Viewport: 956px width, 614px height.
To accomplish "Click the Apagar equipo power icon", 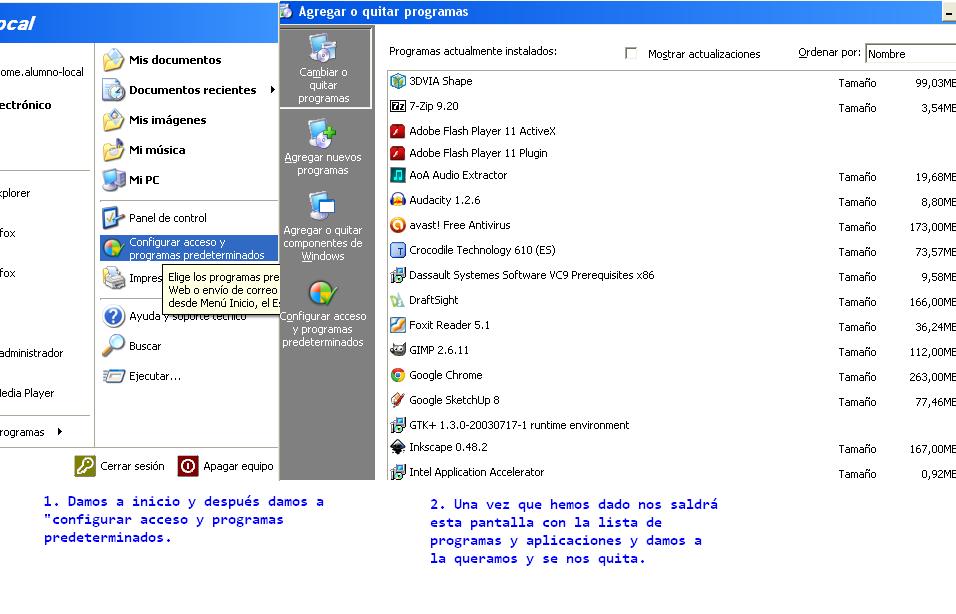I will (188, 466).
